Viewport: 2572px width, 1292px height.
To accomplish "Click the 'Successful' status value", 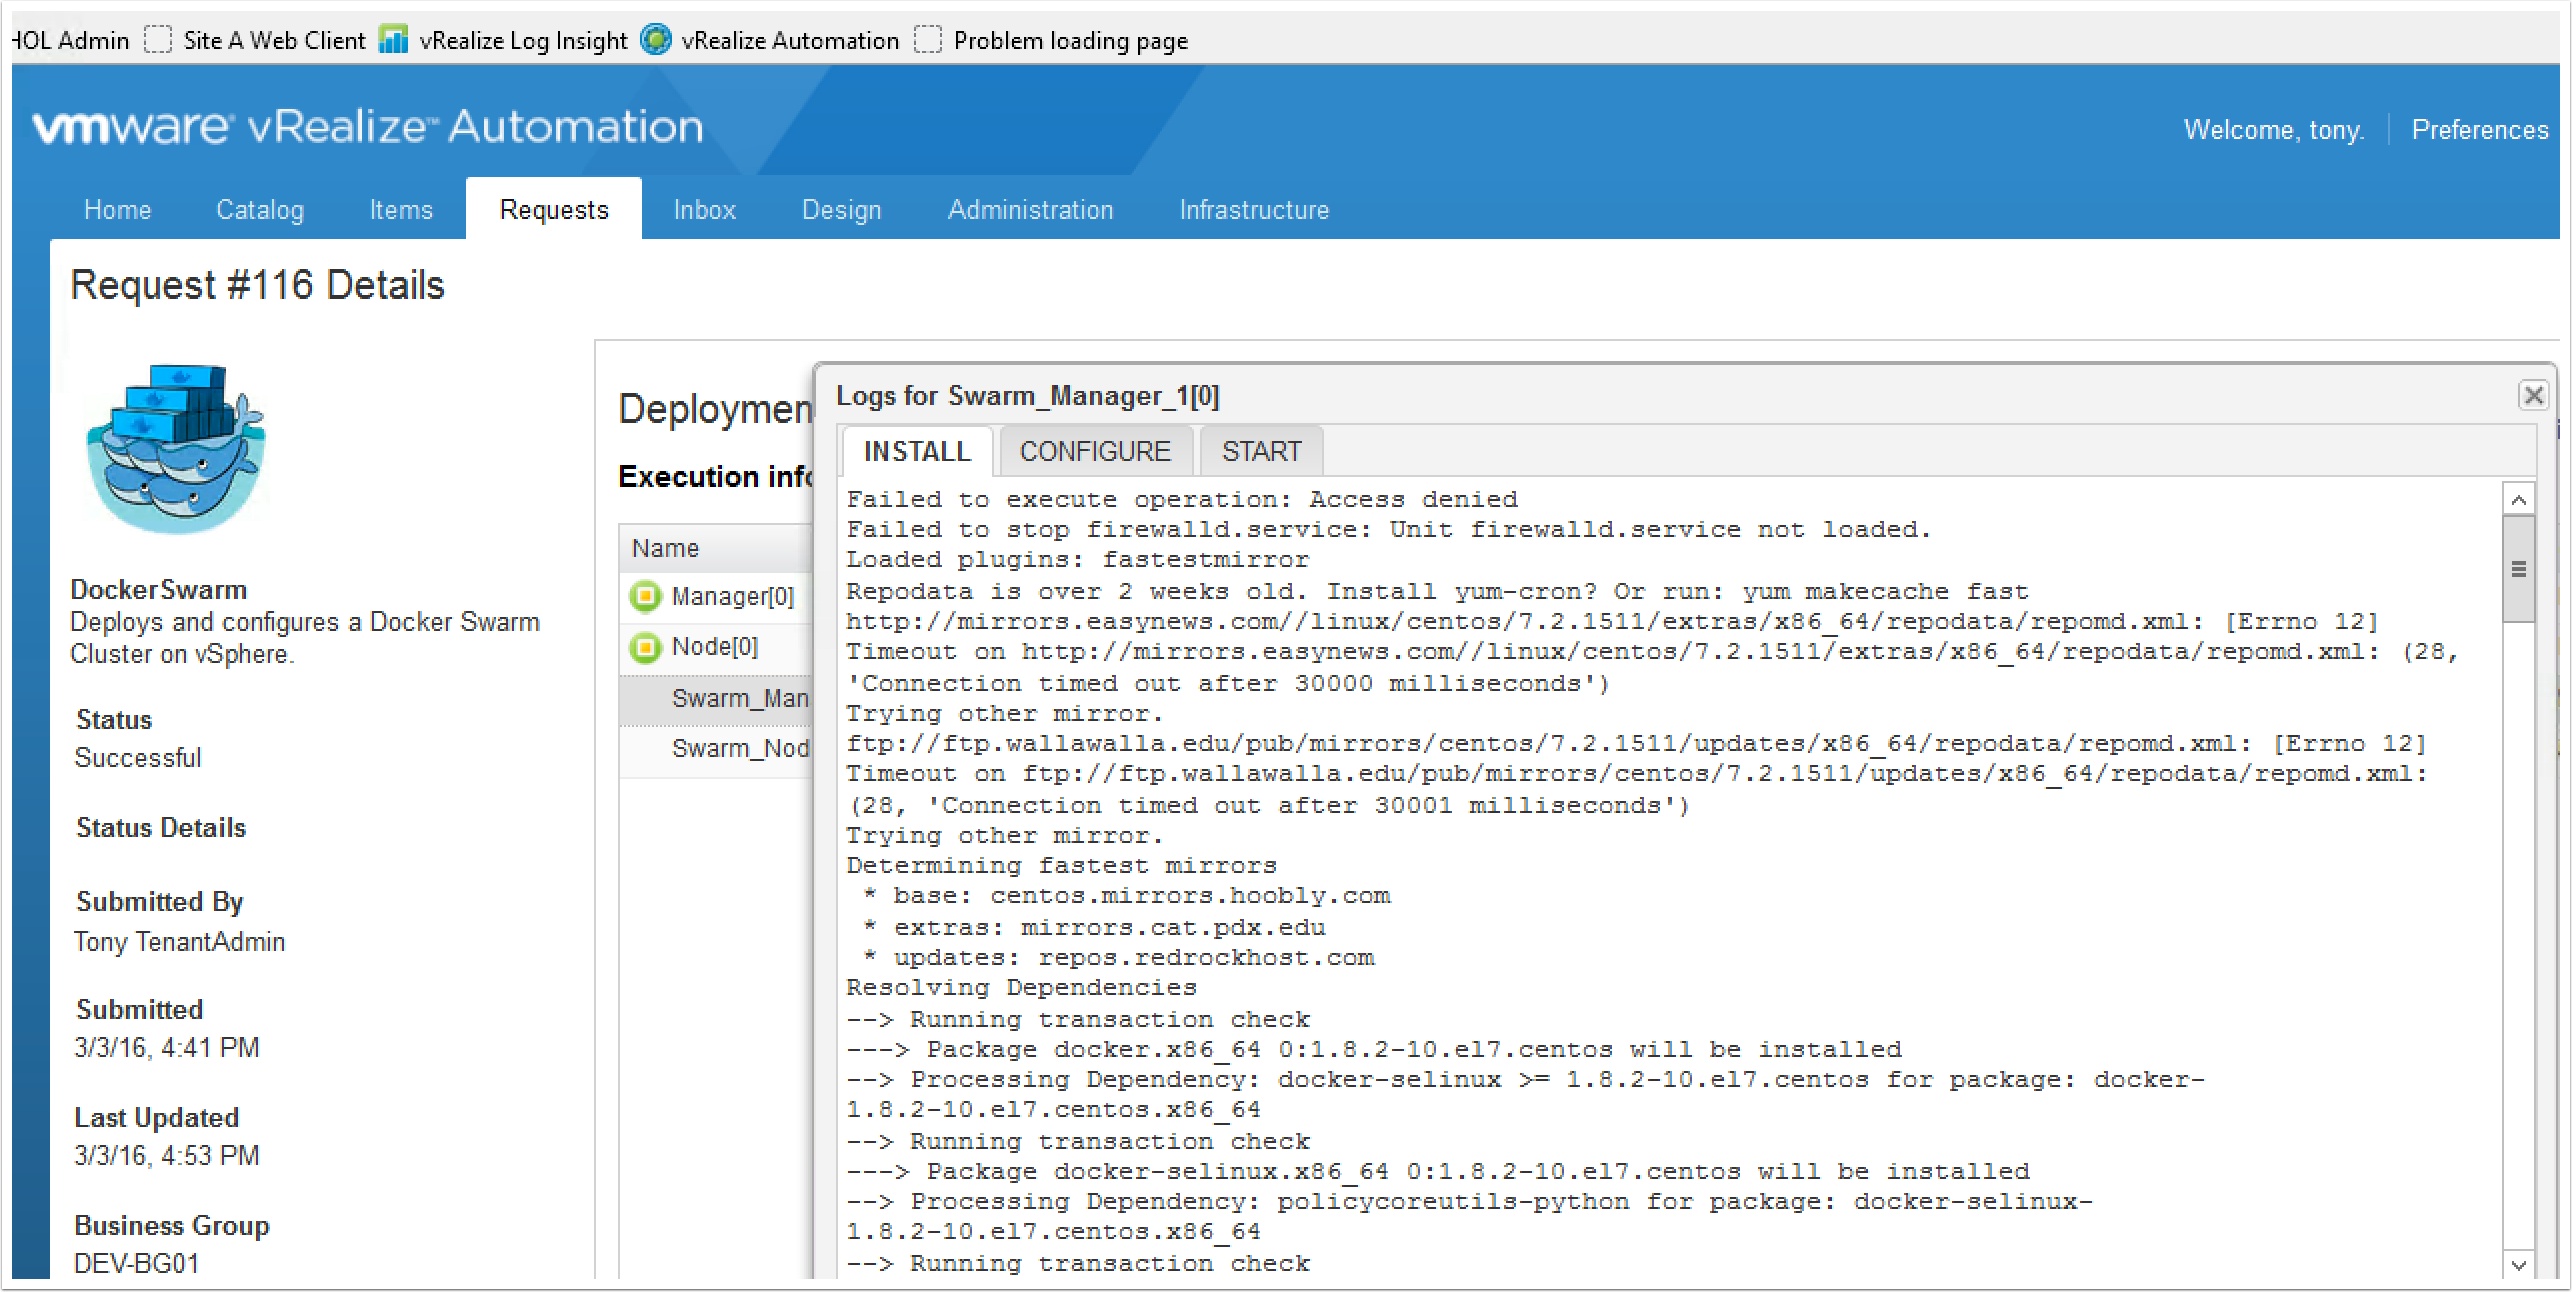I will 138,758.
